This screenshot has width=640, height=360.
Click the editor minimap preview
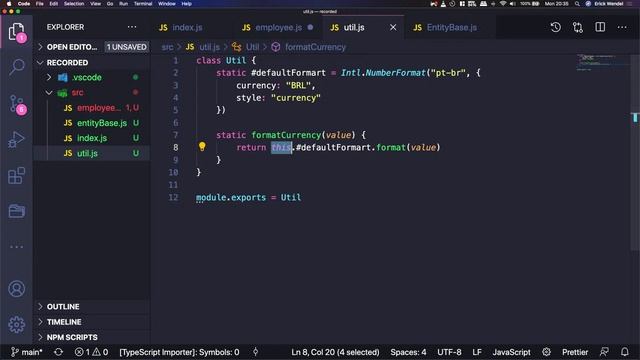[x=602, y=62]
